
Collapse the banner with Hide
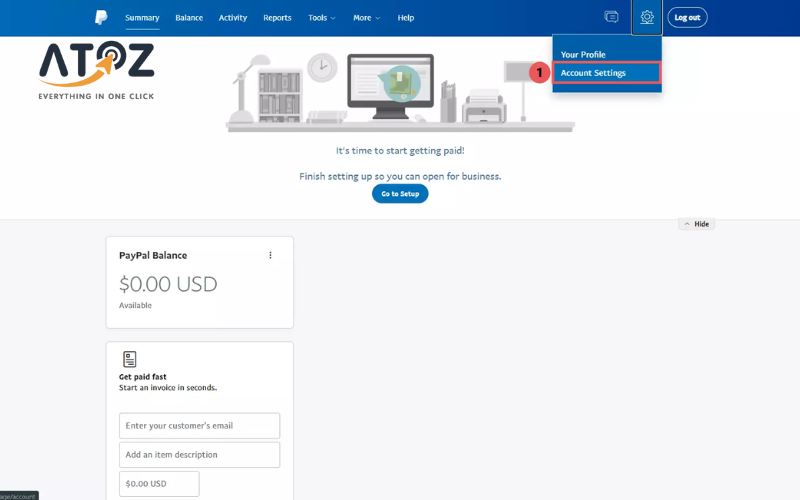pyautogui.click(x=696, y=224)
